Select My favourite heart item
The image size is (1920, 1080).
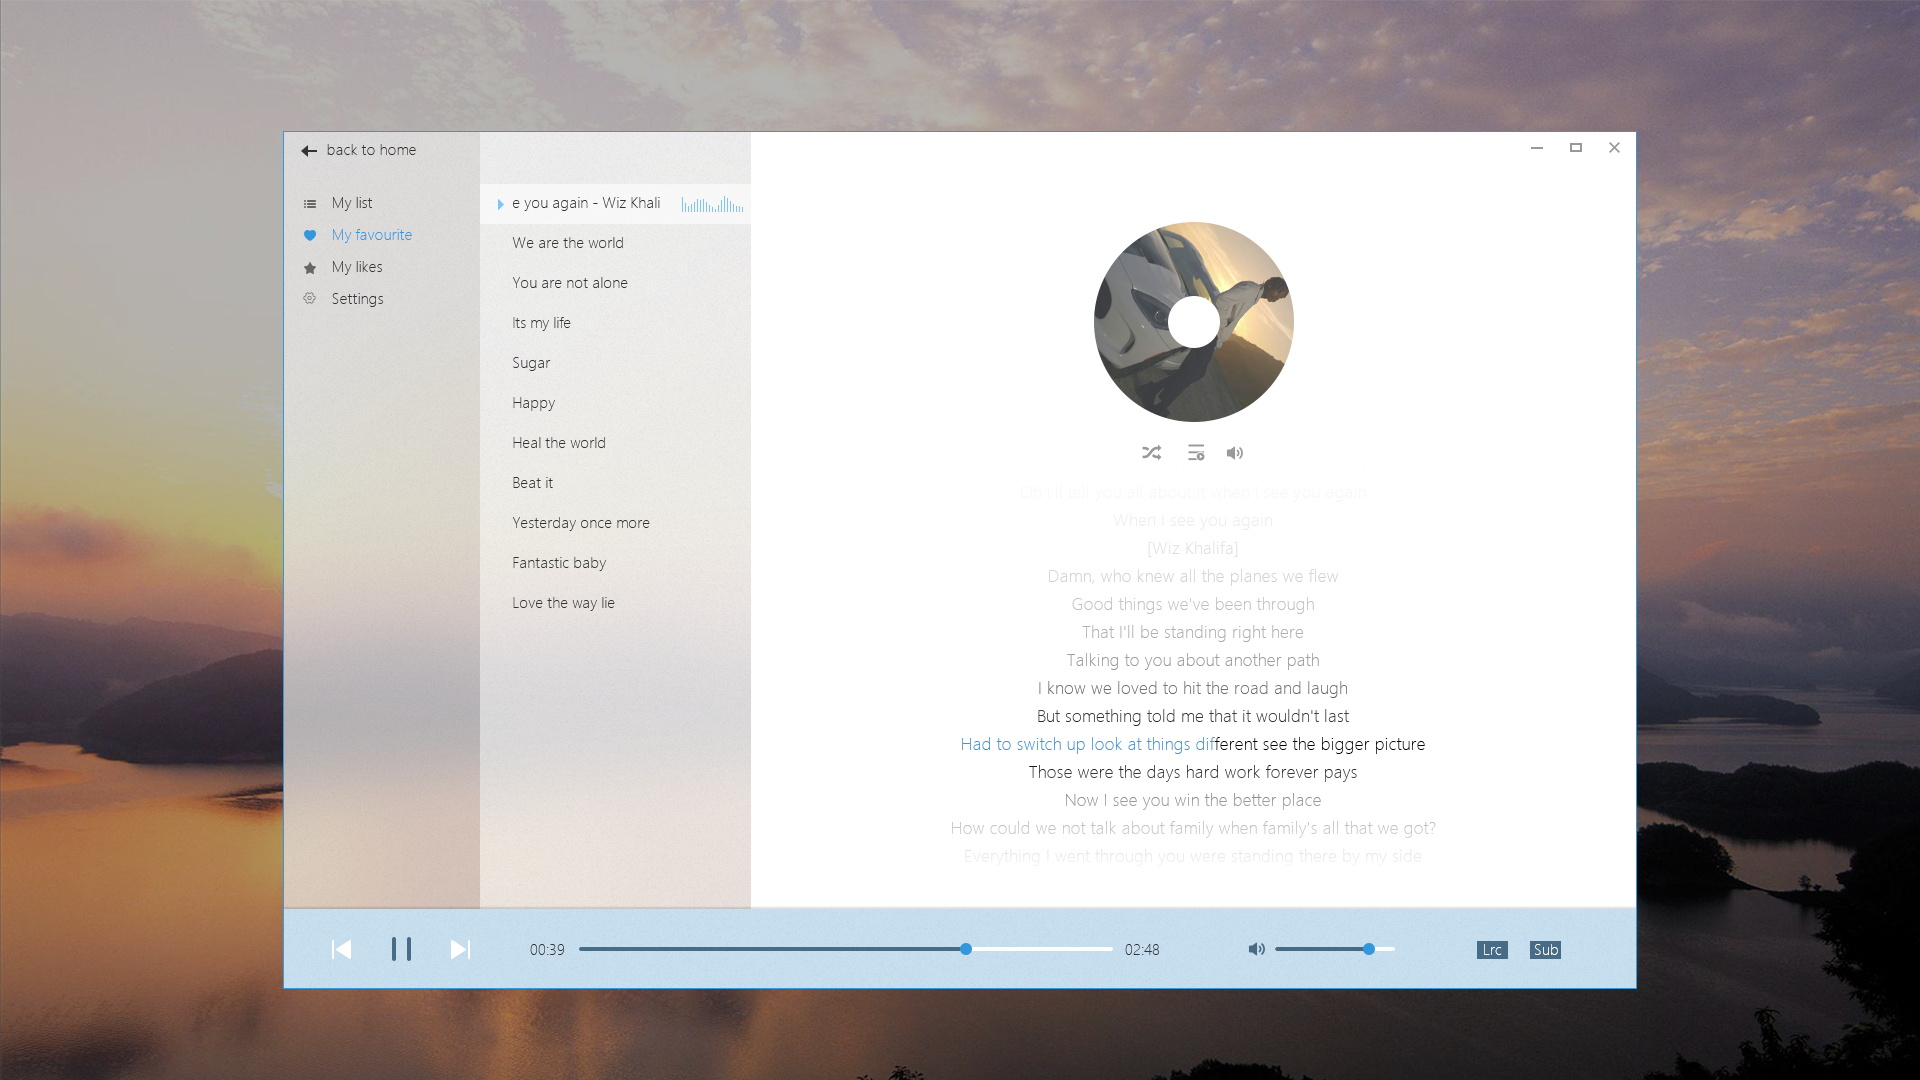point(371,235)
